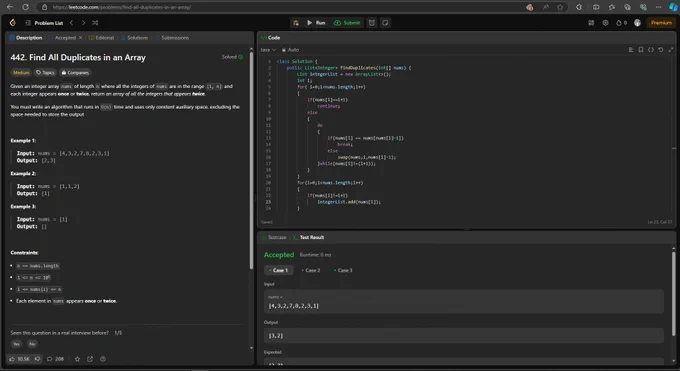
Task: Click the curly braces icon in editor
Action: point(651,50)
